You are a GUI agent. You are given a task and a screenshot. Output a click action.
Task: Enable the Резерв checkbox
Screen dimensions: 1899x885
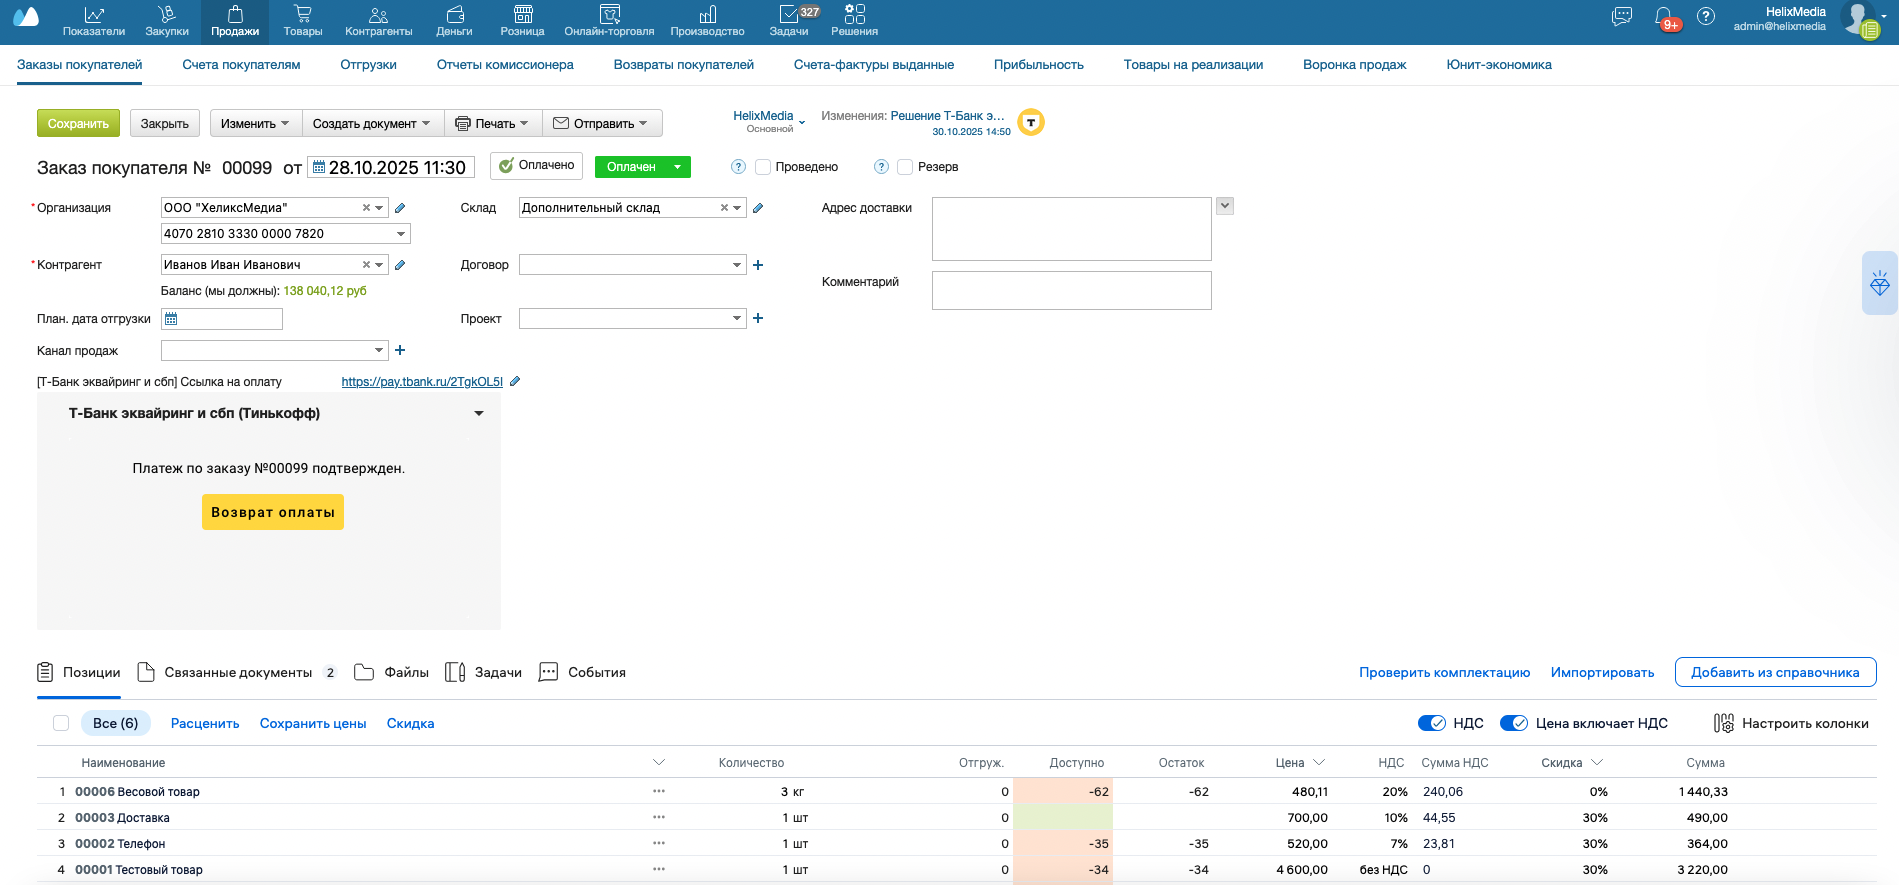pos(905,167)
